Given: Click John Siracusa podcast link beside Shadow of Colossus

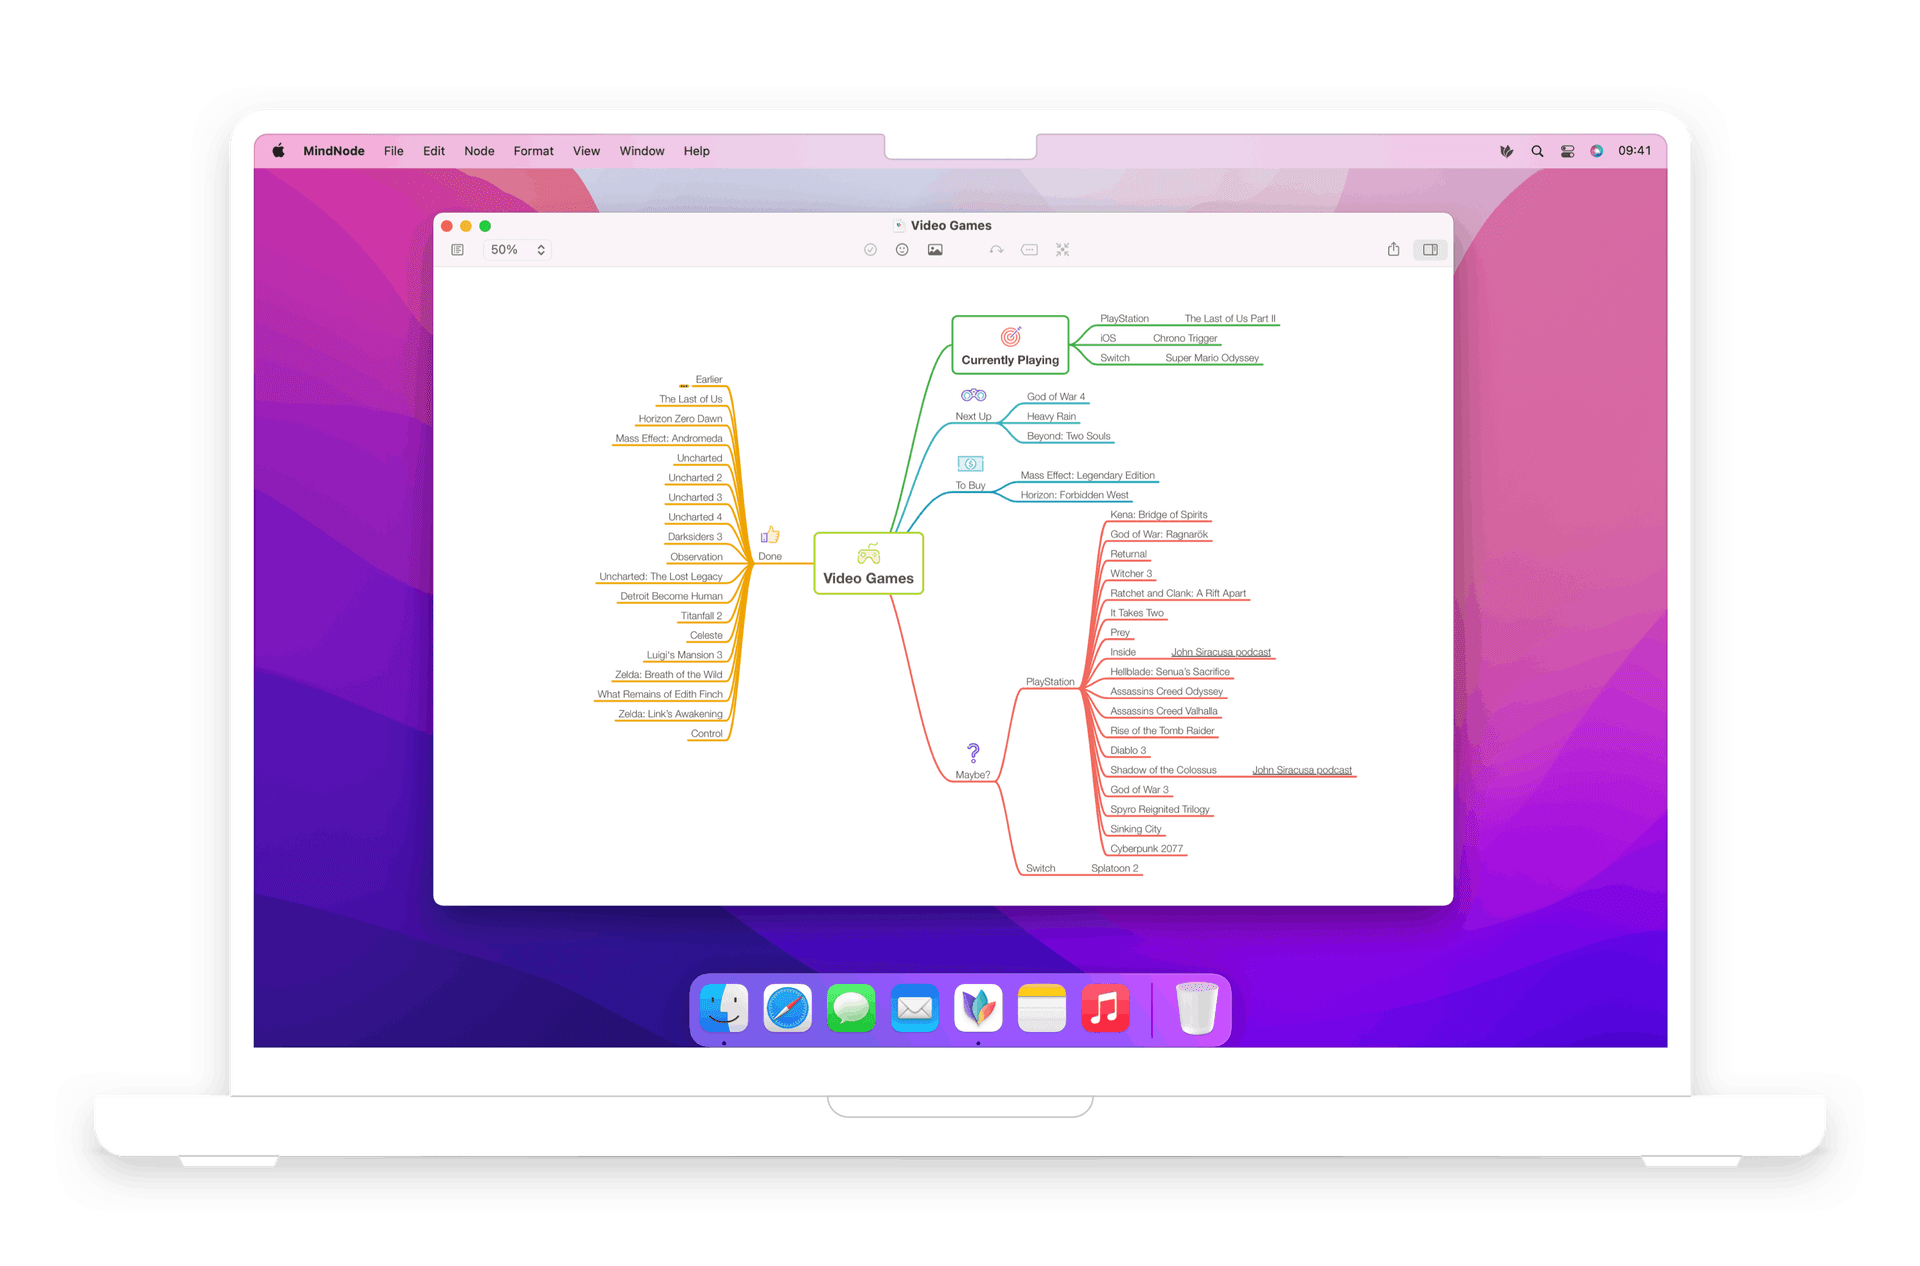Looking at the screenshot, I should pos(1301,770).
